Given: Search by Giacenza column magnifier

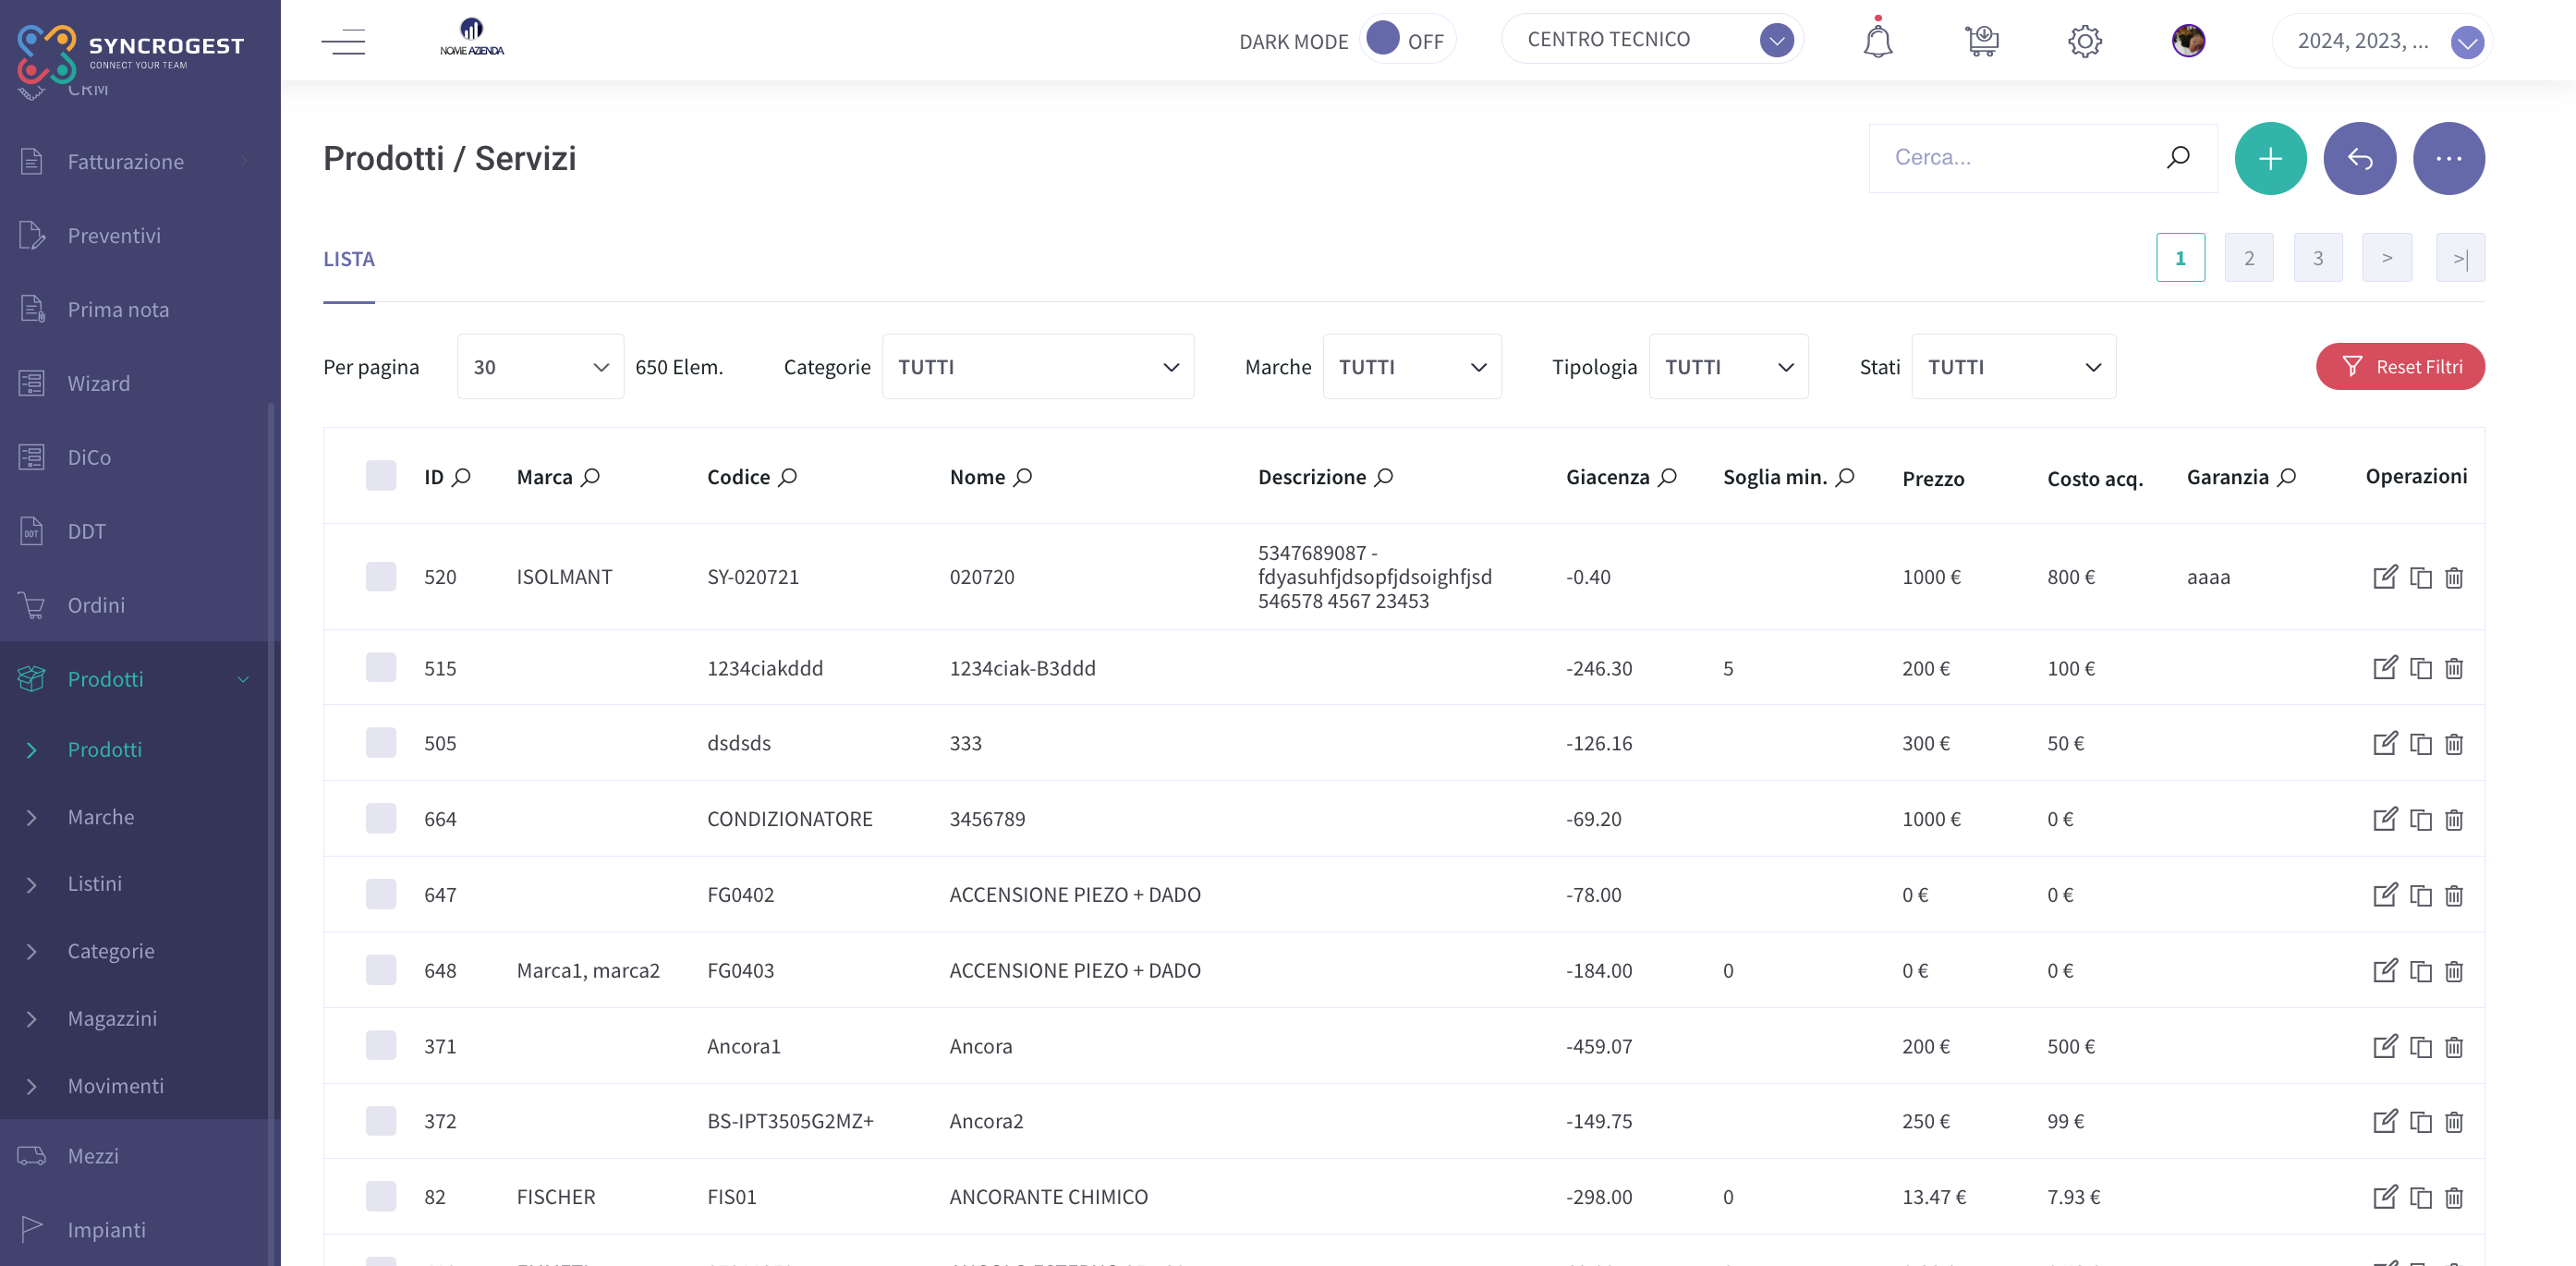Looking at the screenshot, I should [x=1668, y=477].
